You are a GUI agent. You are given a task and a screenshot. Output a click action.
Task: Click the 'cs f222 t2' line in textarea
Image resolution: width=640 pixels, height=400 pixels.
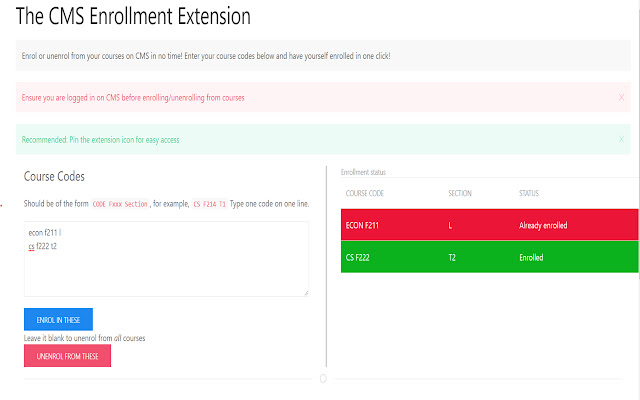click(42, 246)
